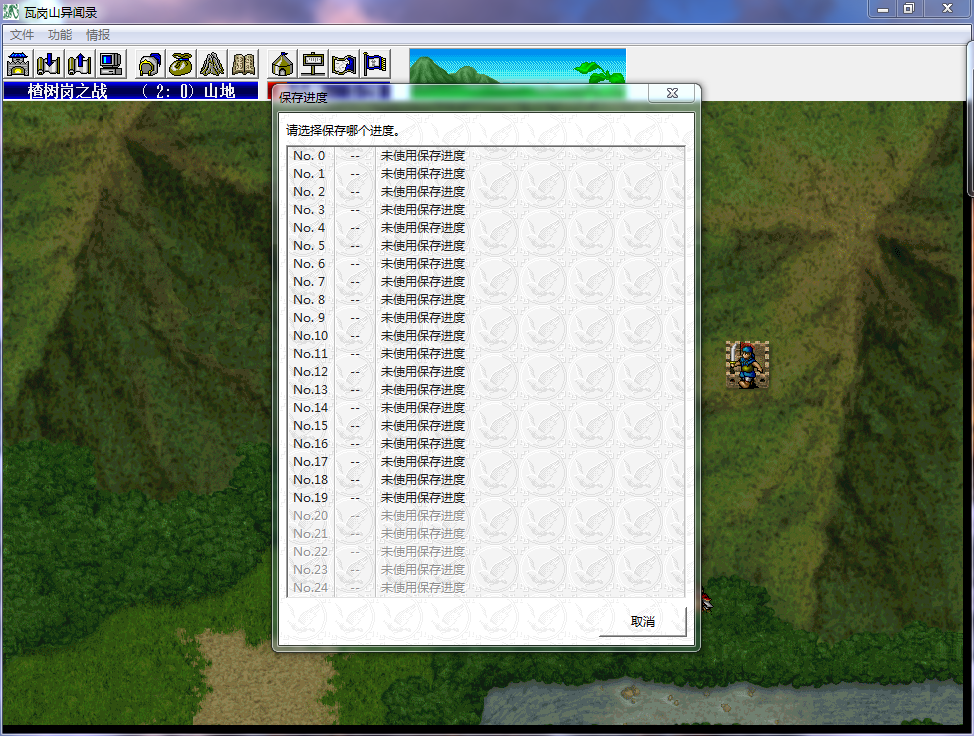974x736 pixels.
Task: Open the money bag items icon
Action: tap(181, 63)
